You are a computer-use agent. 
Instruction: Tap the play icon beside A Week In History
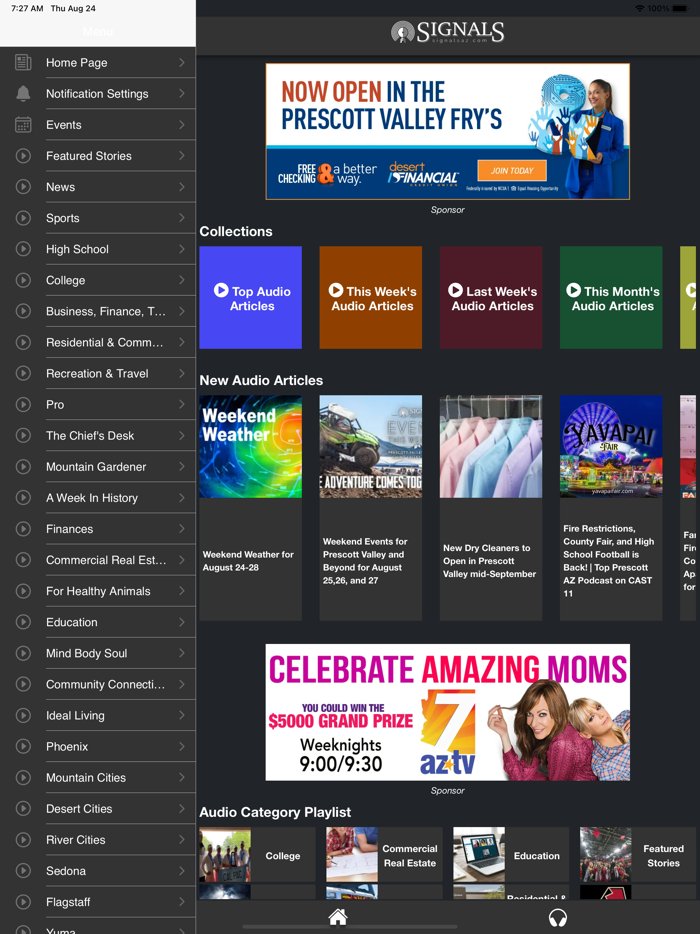coord(23,497)
